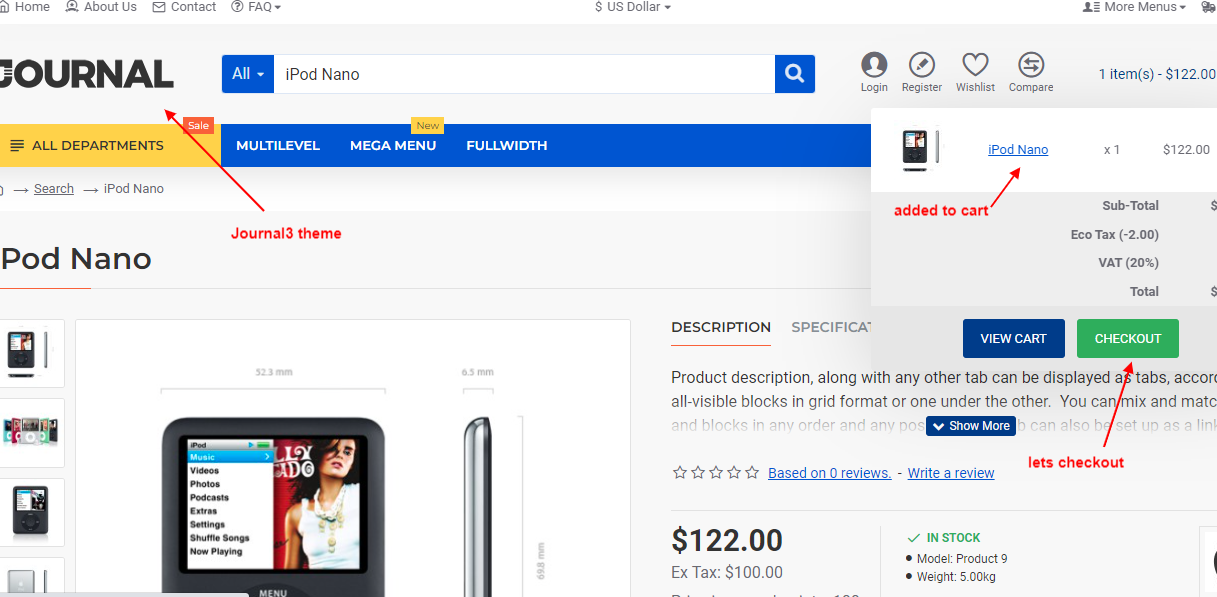Click the five-star rating display
This screenshot has height=597, width=1217.
coord(716,473)
